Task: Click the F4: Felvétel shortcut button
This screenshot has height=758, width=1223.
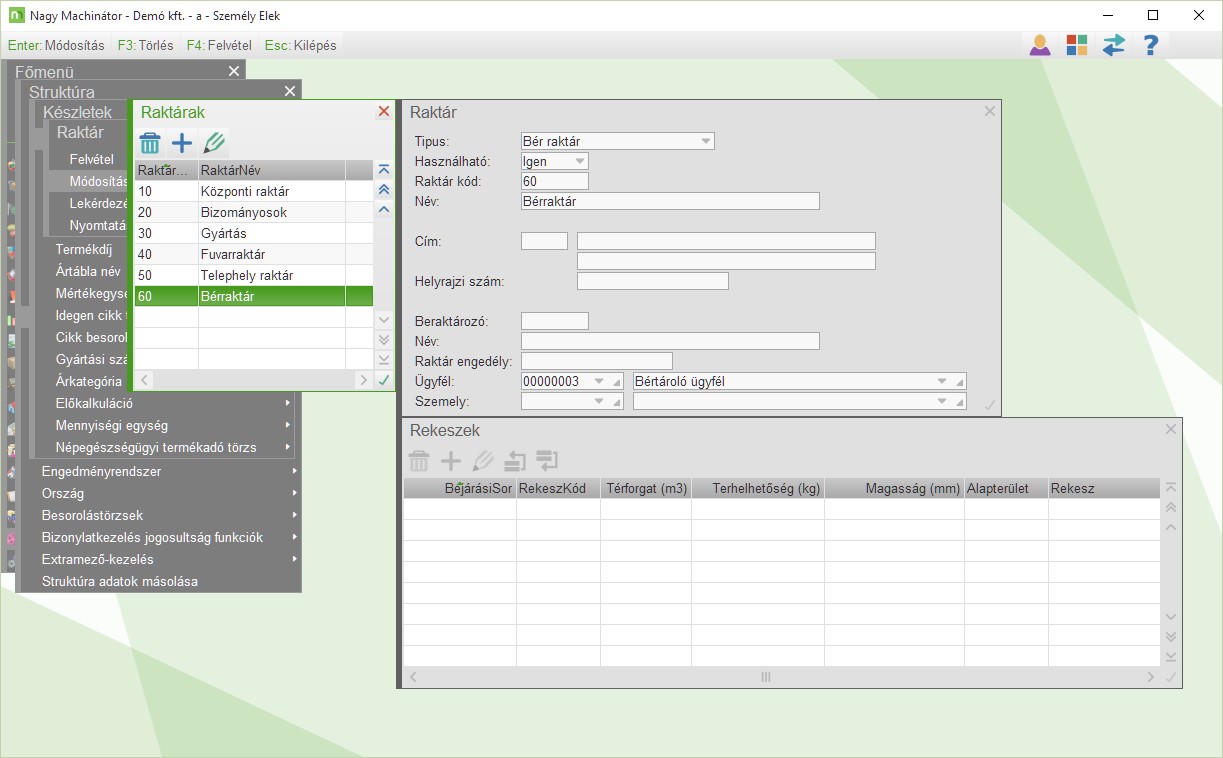Action: click(219, 45)
